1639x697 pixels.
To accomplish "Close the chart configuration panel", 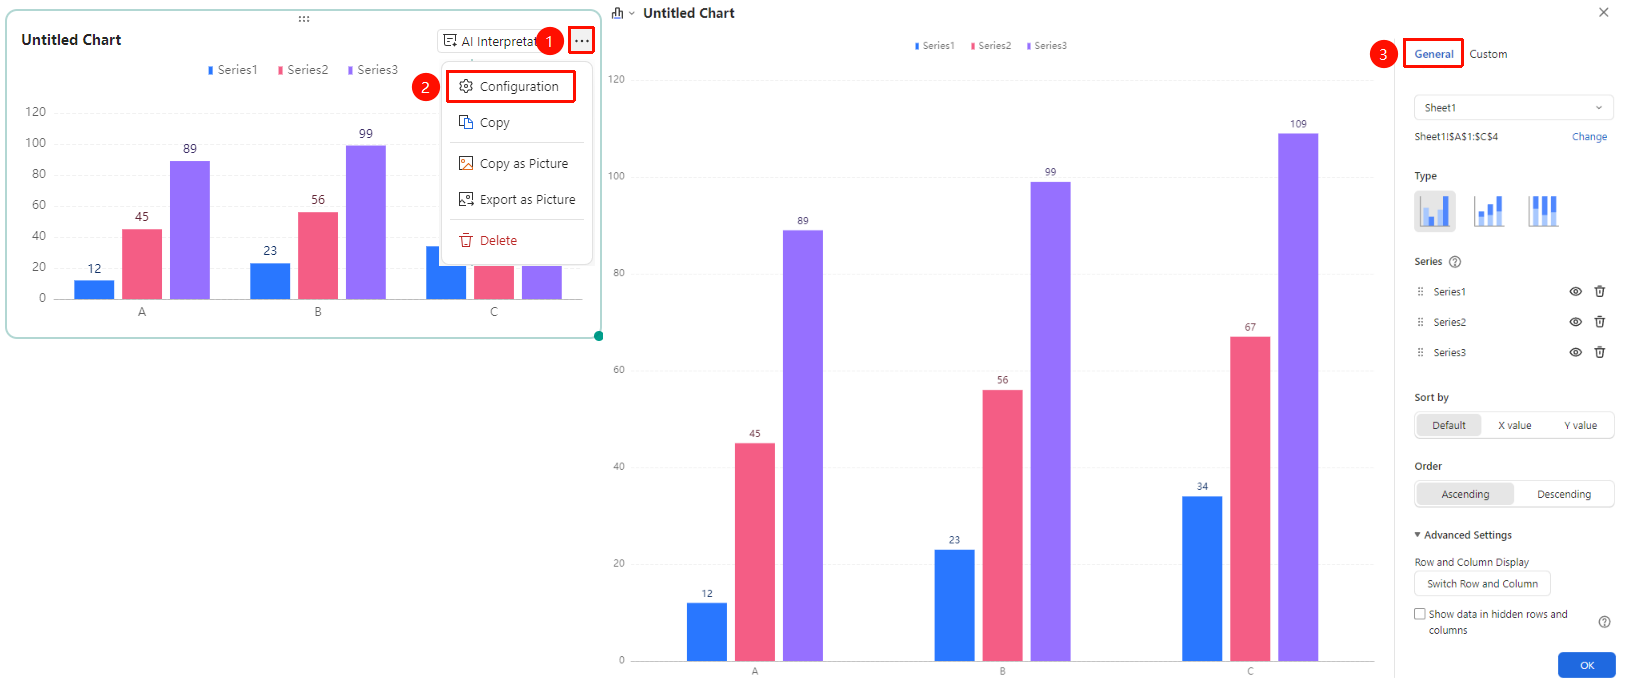I will (x=1604, y=13).
